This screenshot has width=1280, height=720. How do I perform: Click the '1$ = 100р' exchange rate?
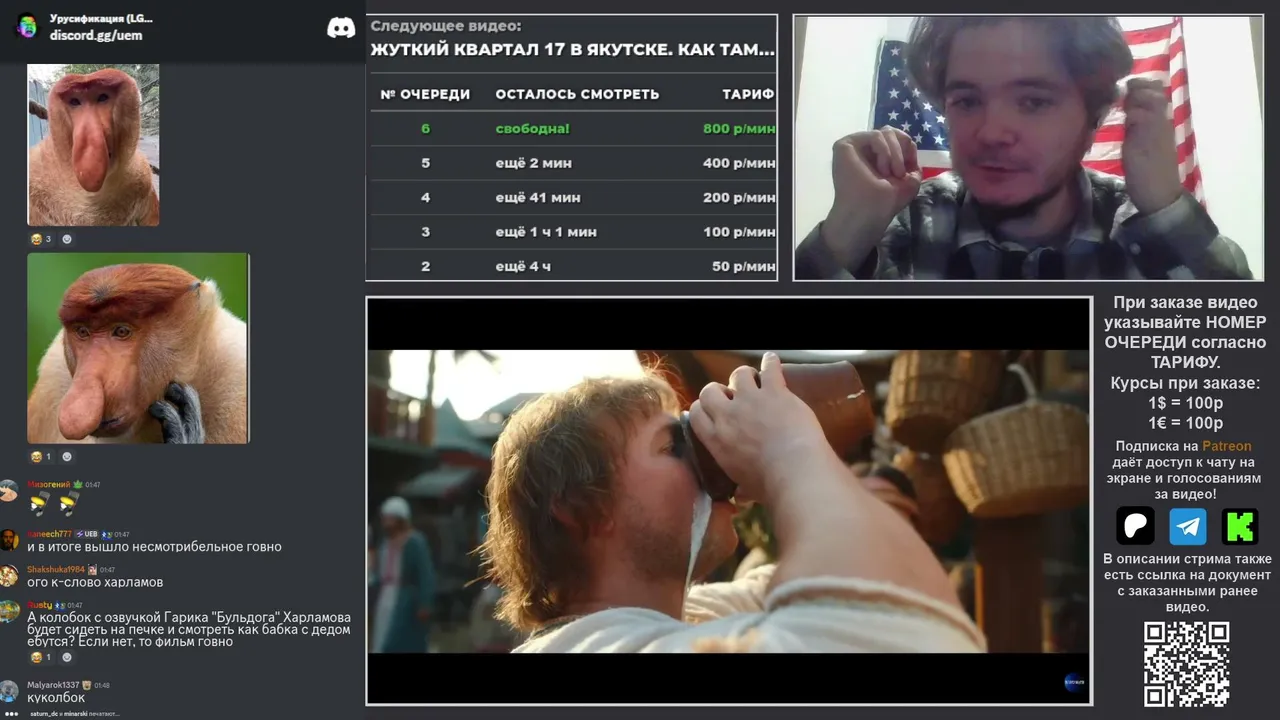pyautogui.click(x=1185, y=403)
